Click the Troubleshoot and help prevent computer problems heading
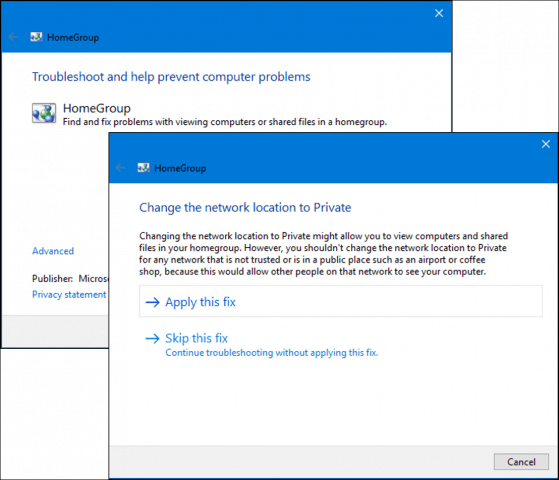This screenshot has height=480, width=559. pos(171,77)
